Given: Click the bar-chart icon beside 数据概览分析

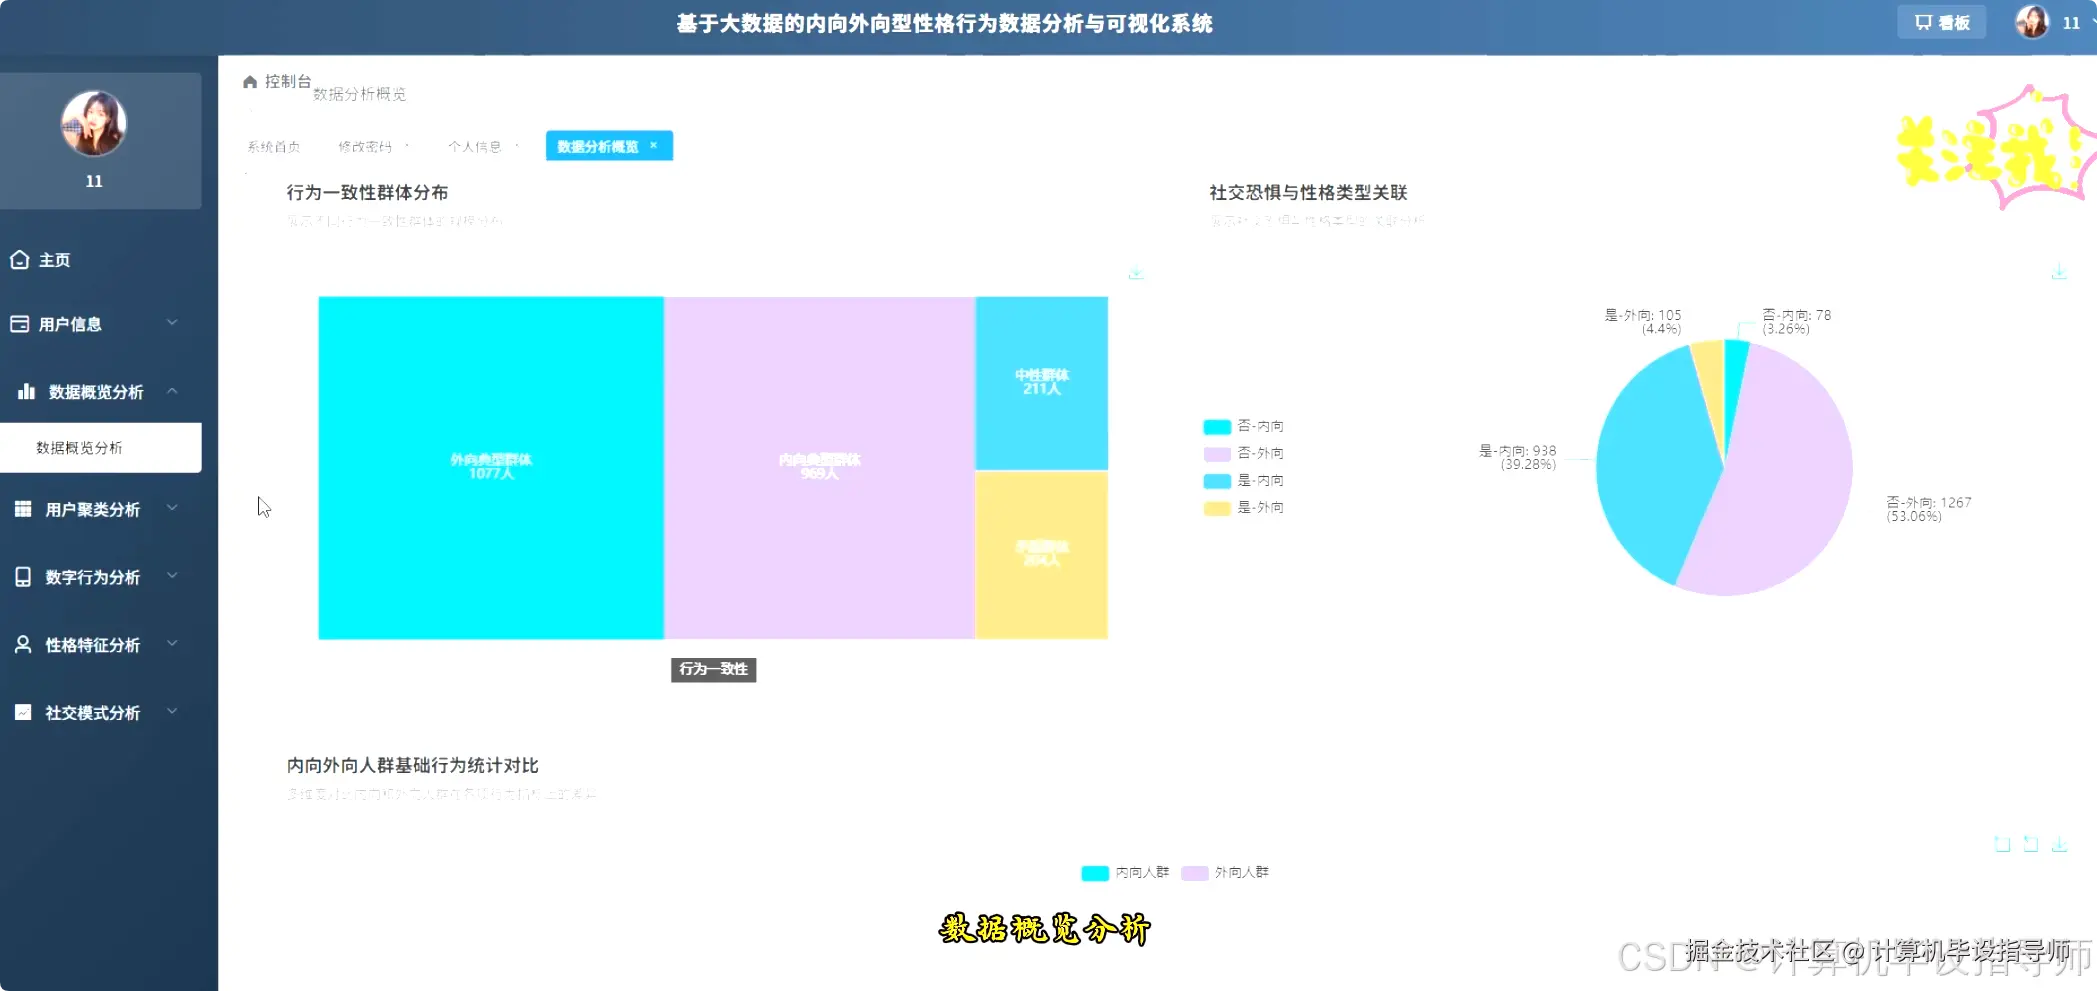Looking at the screenshot, I should [x=26, y=391].
